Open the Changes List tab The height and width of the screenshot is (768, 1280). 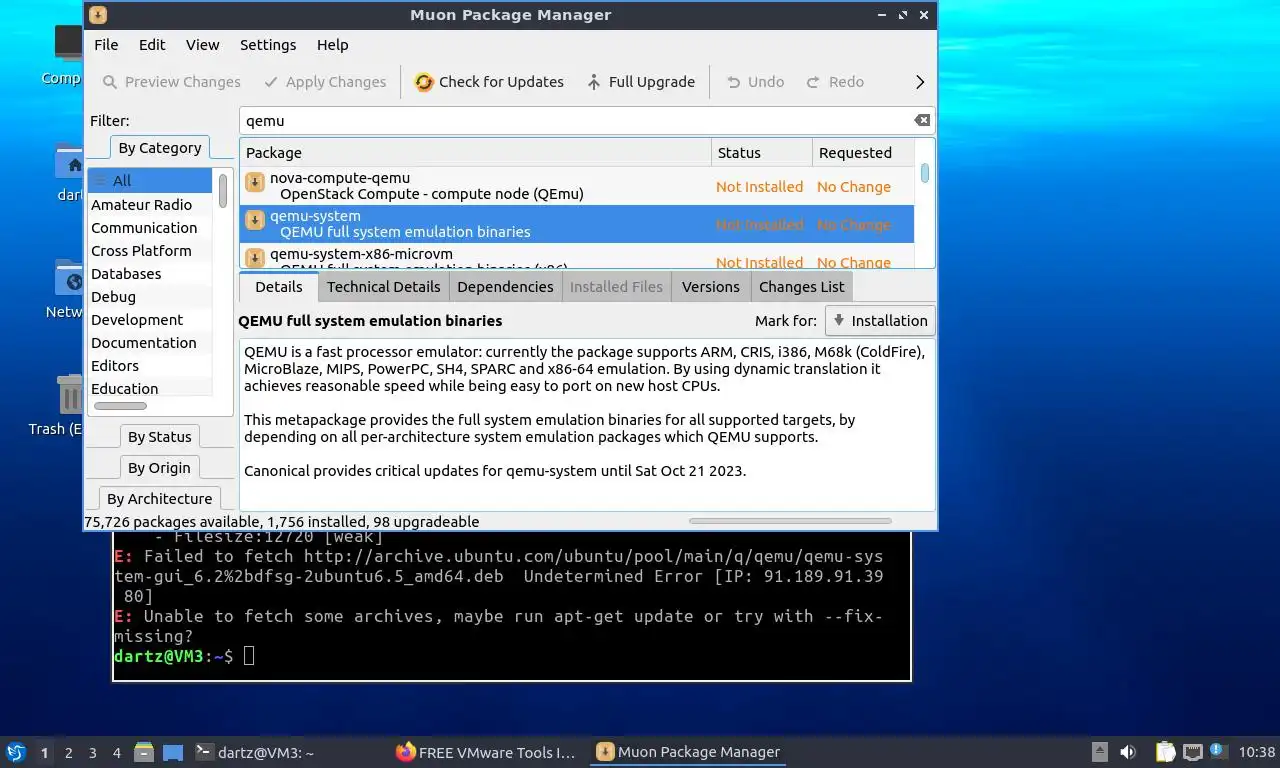click(x=802, y=287)
